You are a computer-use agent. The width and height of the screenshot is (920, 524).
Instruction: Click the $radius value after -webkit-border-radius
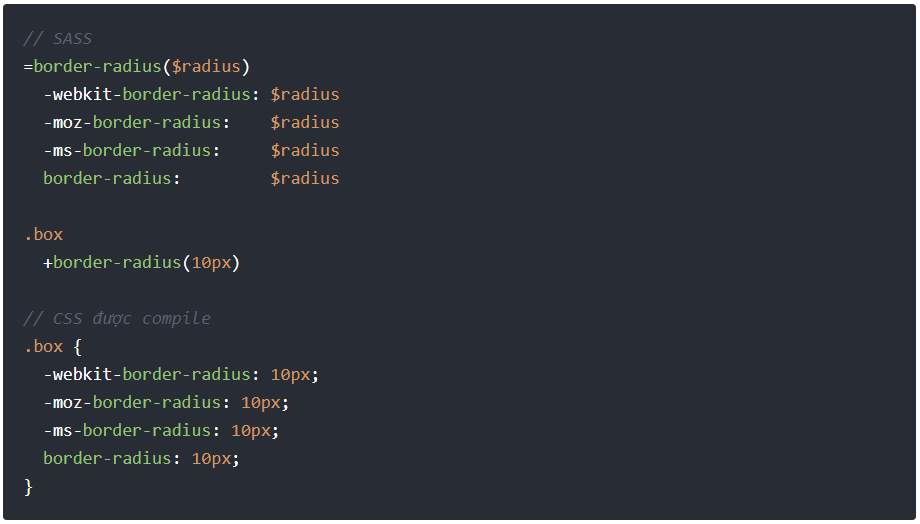(305, 94)
